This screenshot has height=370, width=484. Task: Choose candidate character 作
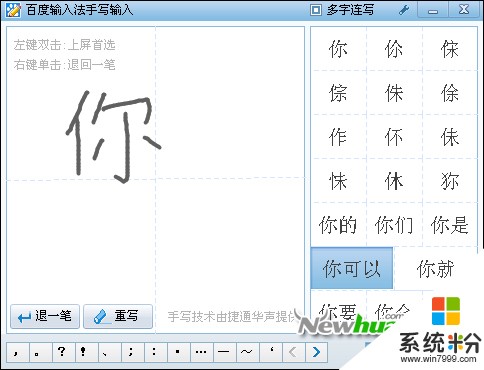[338, 137]
